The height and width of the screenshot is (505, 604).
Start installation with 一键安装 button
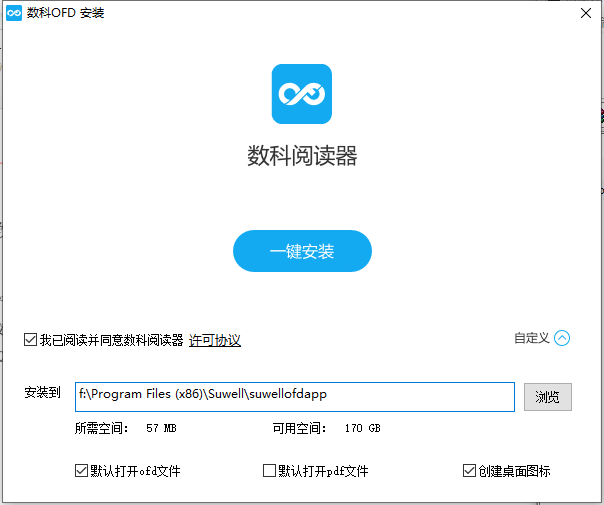tap(302, 251)
